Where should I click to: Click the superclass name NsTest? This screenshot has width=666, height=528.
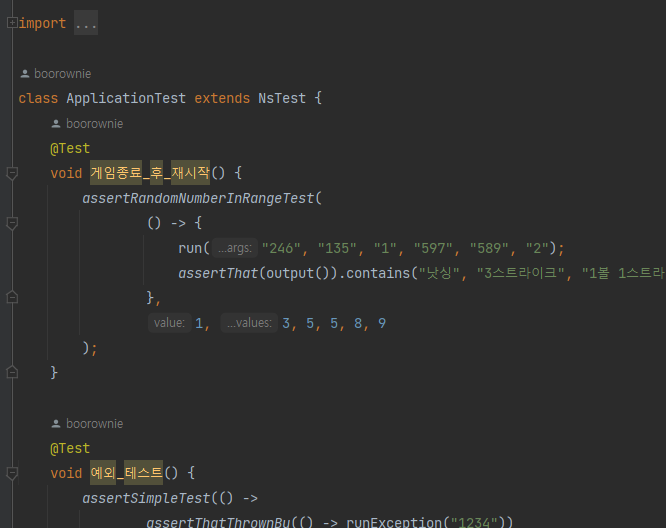(282, 99)
